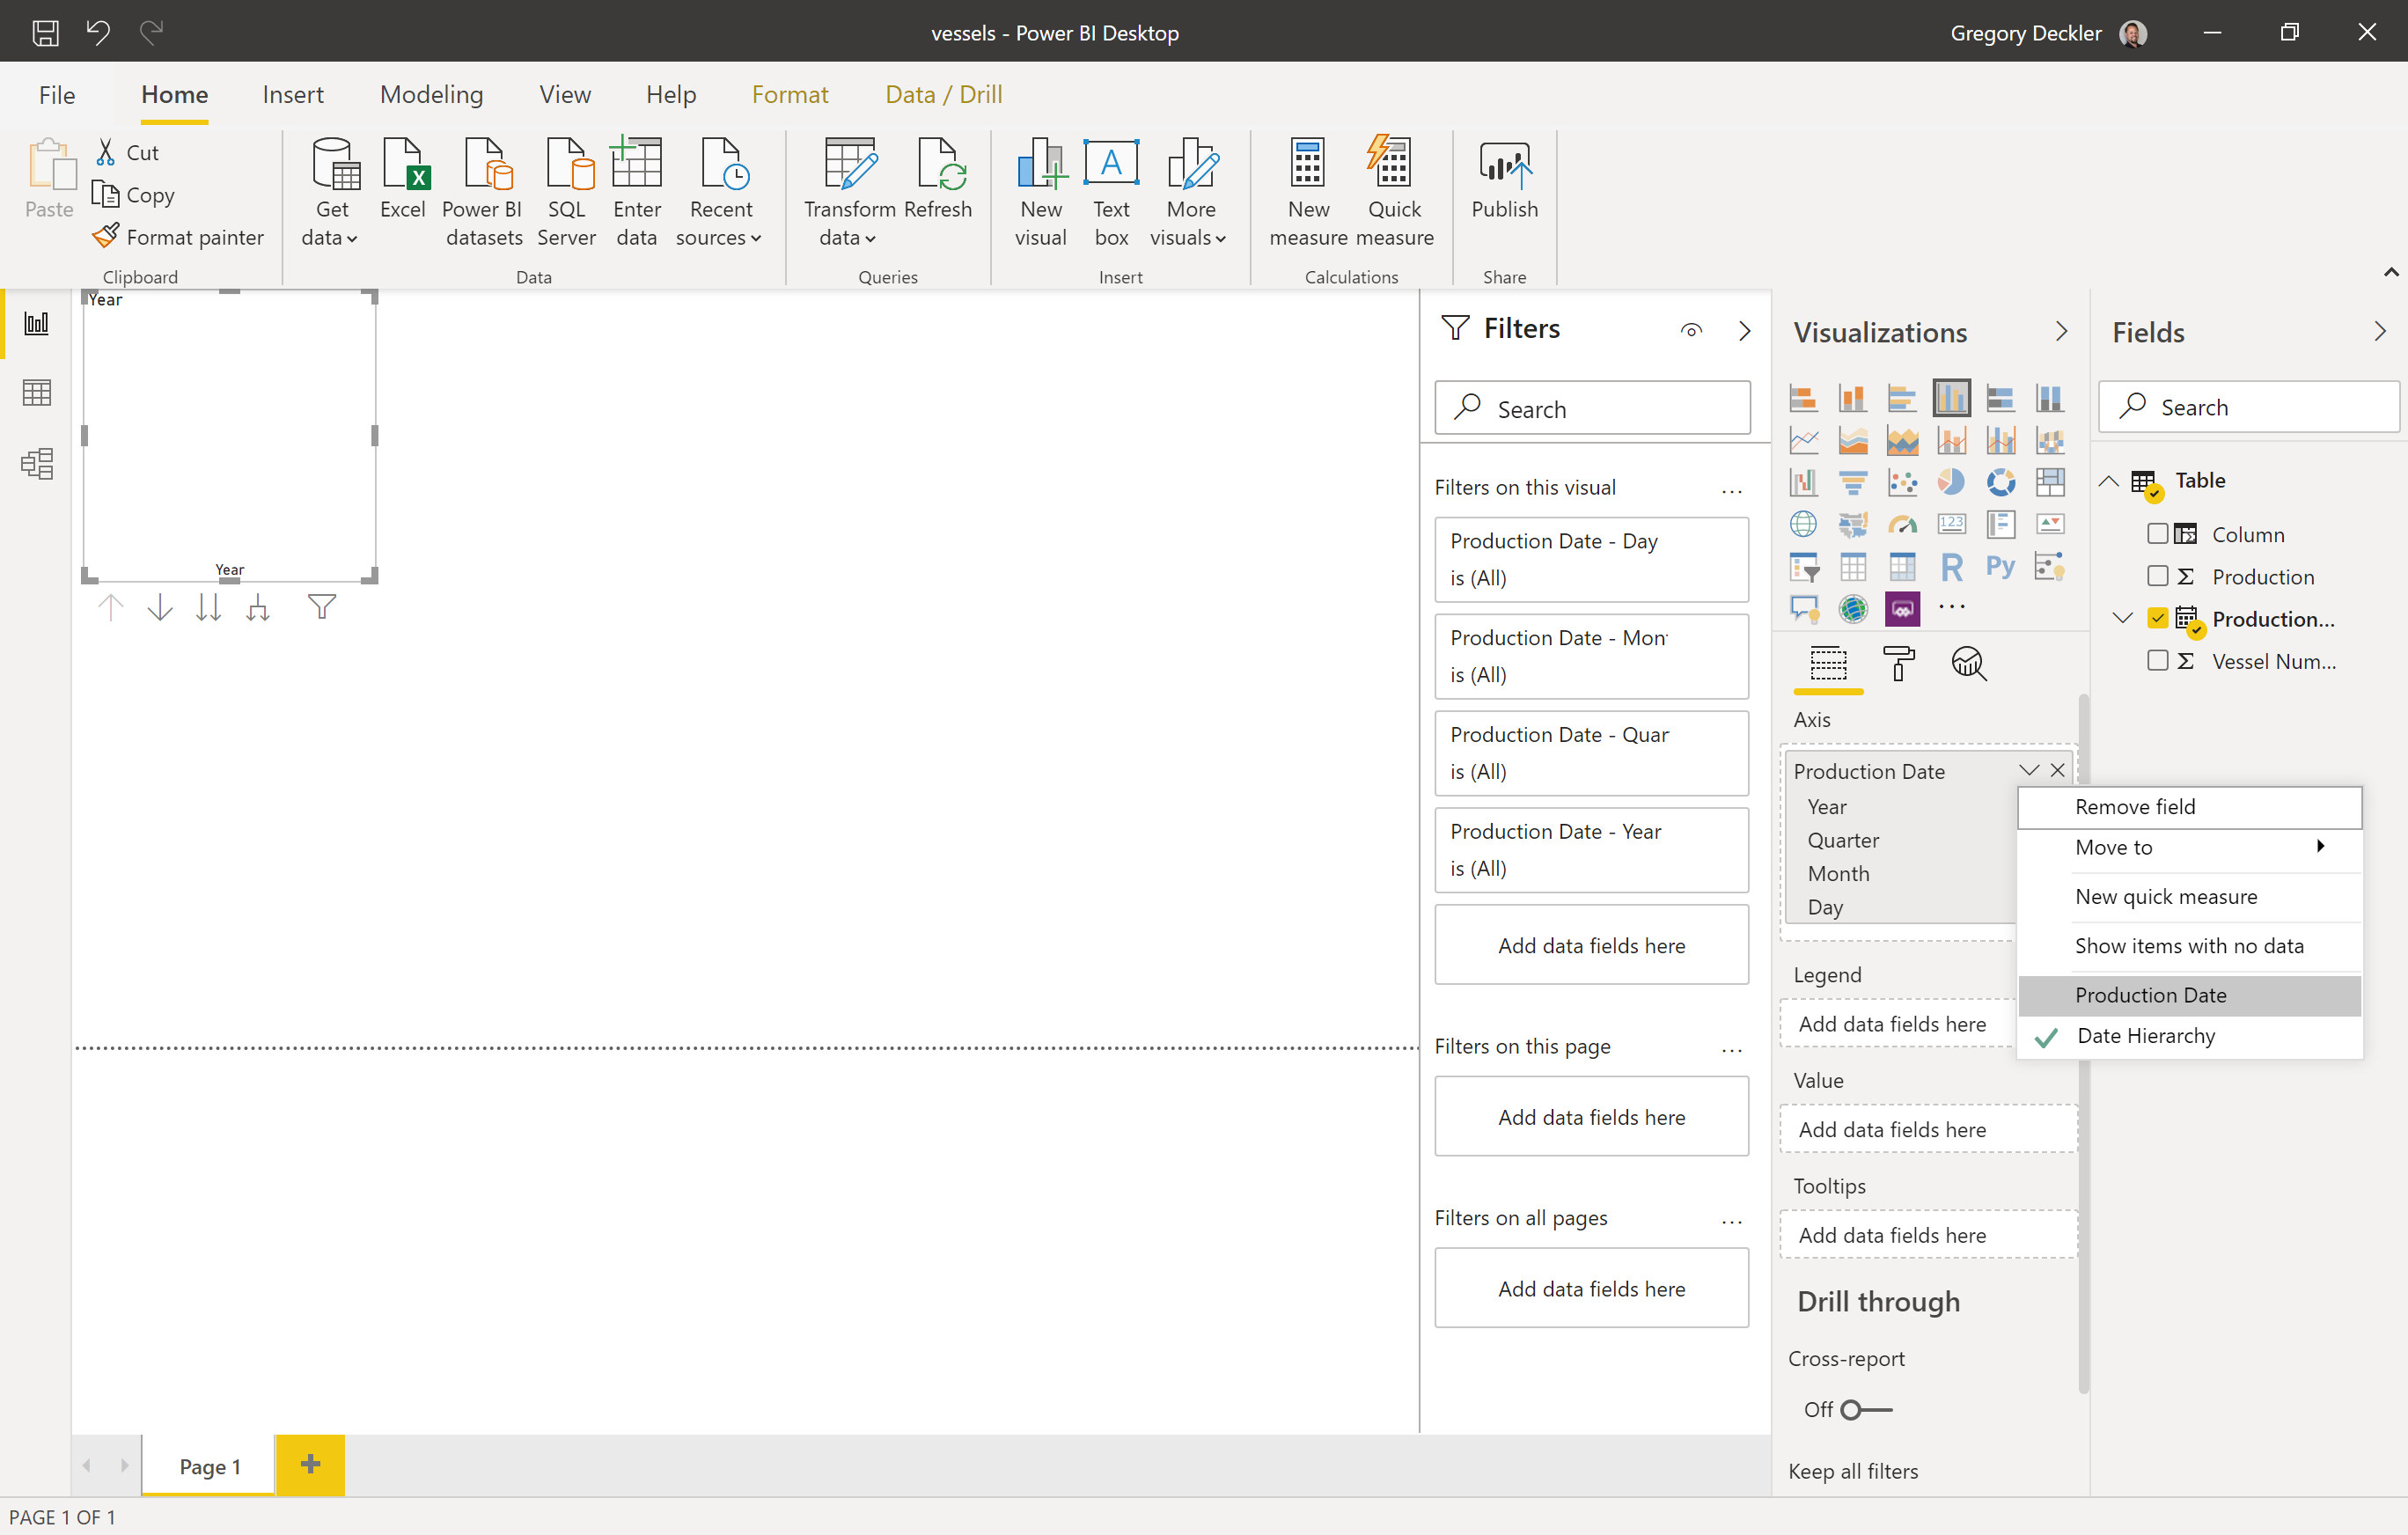Check the Column field checkbox

point(2157,534)
